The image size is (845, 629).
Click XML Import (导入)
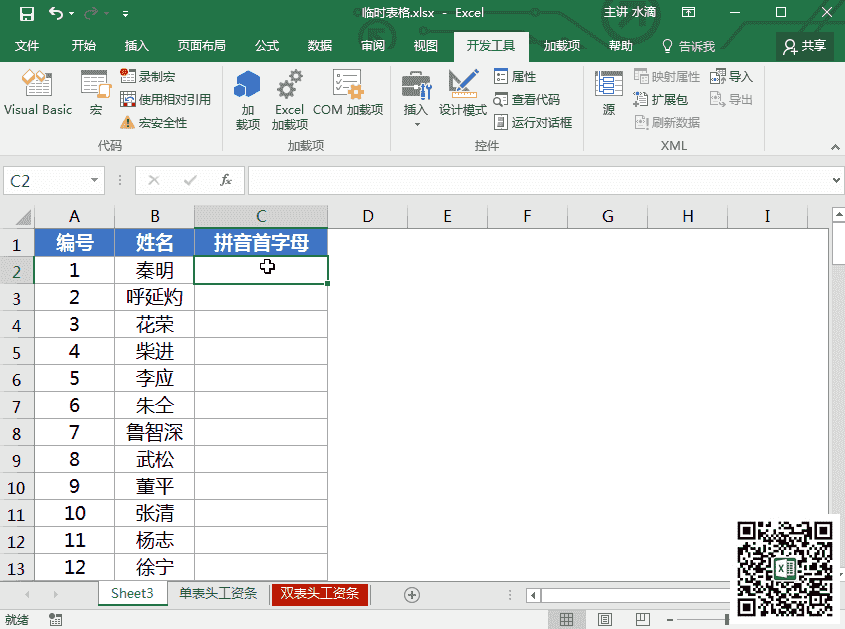coord(731,77)
